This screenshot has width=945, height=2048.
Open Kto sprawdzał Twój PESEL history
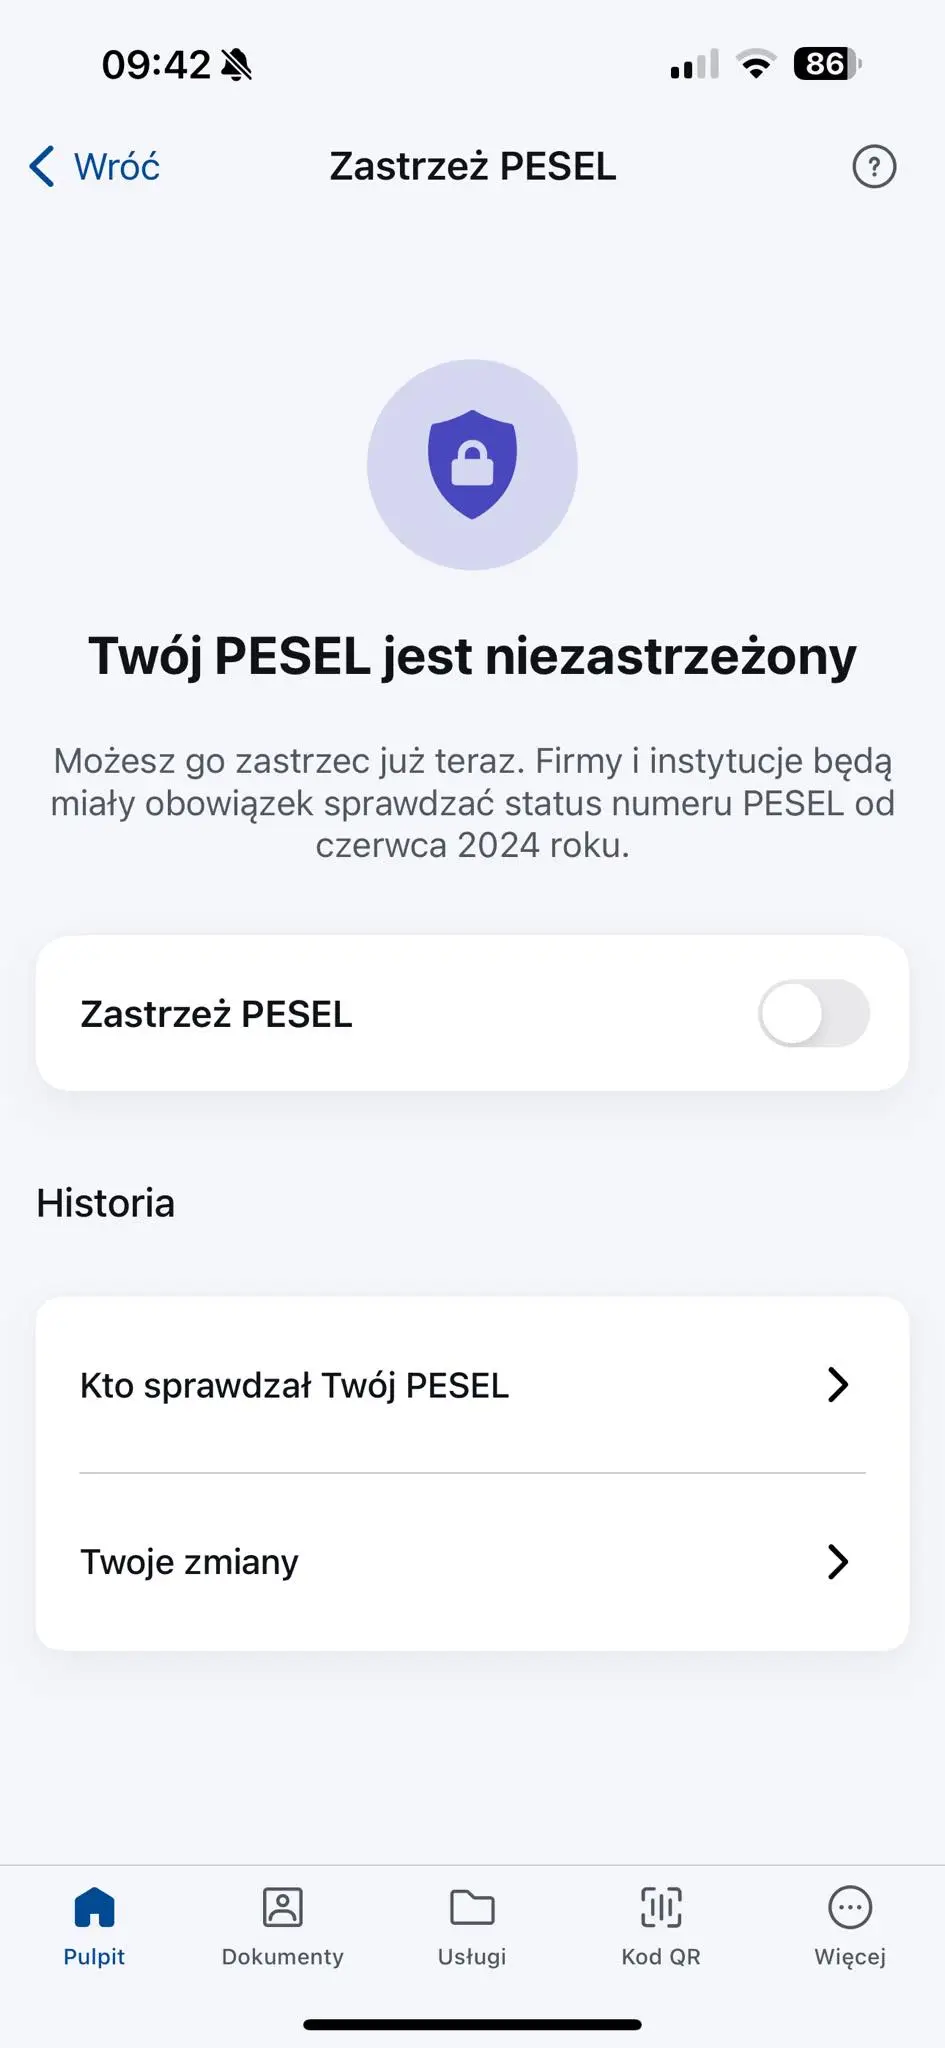295,1385
